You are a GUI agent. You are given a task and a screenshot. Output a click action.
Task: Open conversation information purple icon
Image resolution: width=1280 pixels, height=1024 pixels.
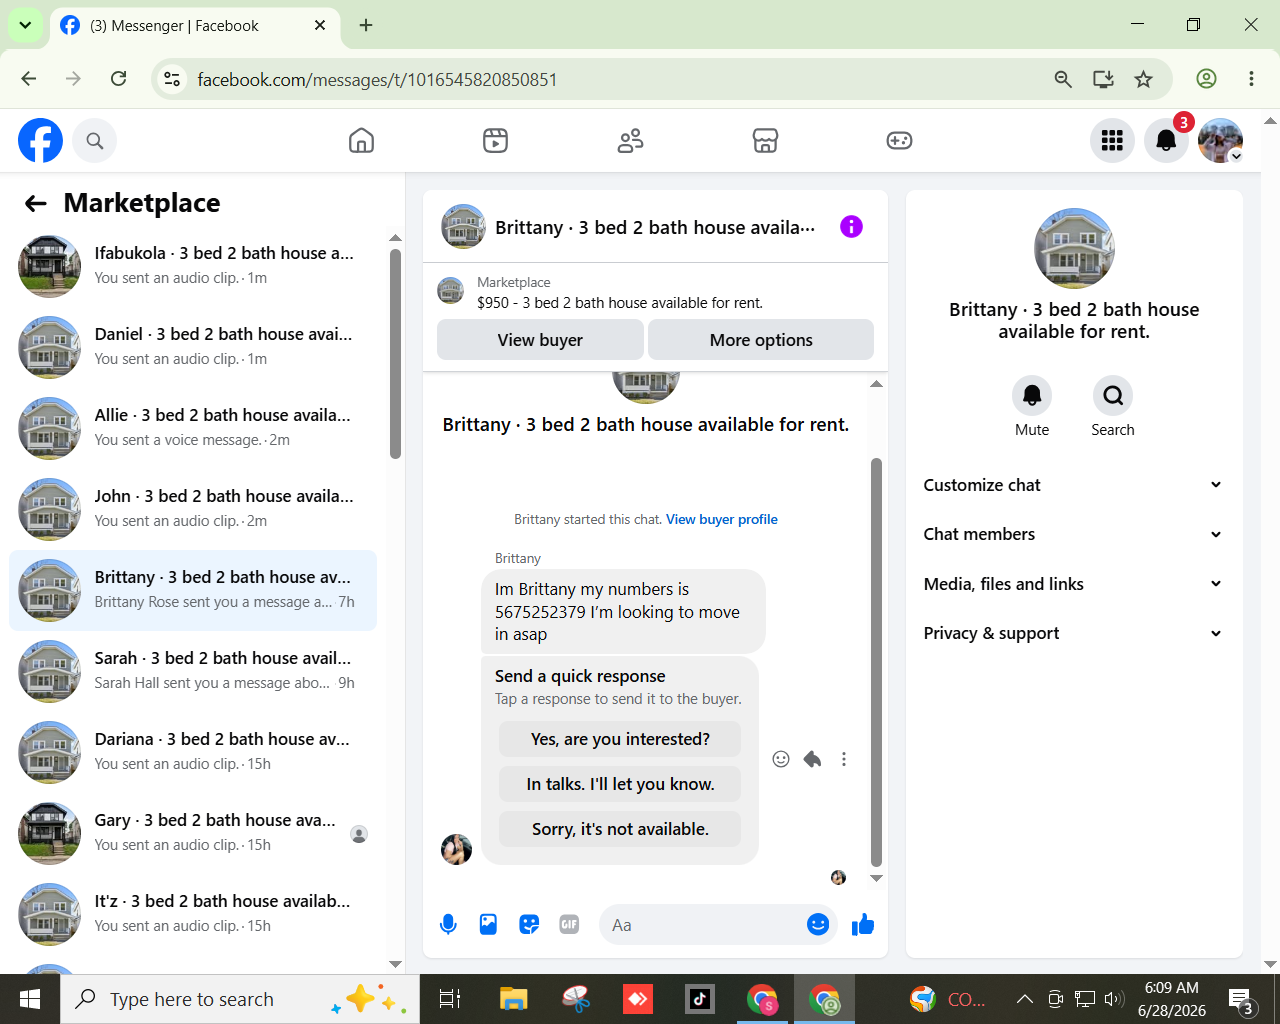tap(851, 227)
